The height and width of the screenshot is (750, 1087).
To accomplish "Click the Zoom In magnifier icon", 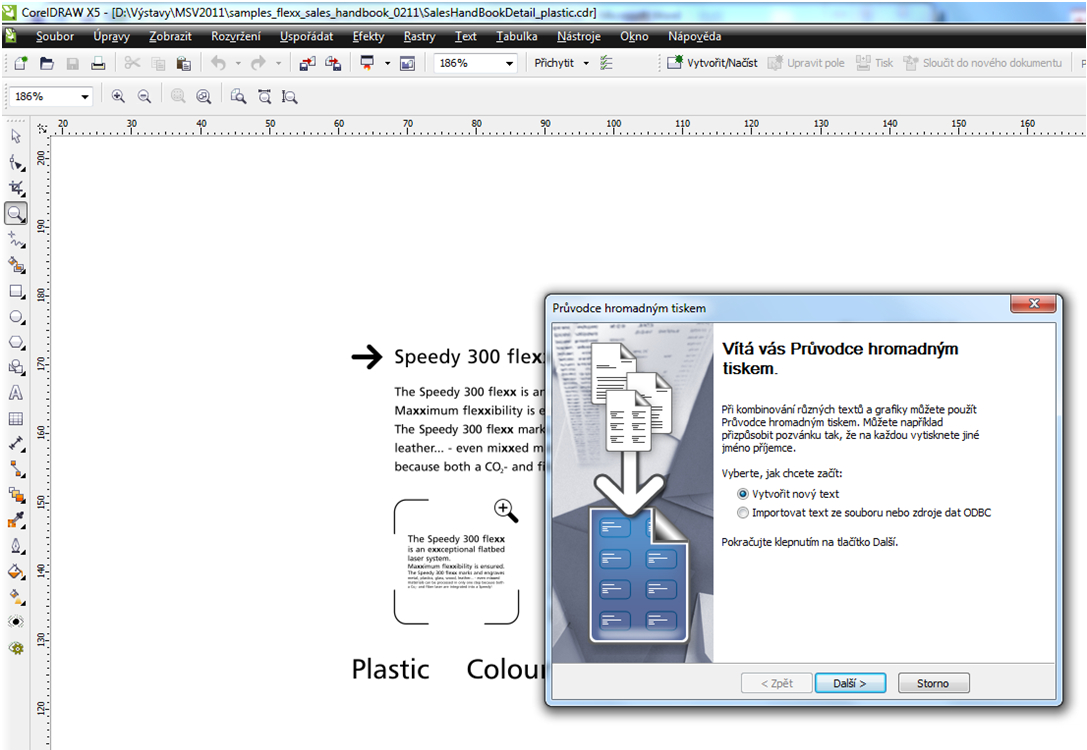I will (118, 97).
